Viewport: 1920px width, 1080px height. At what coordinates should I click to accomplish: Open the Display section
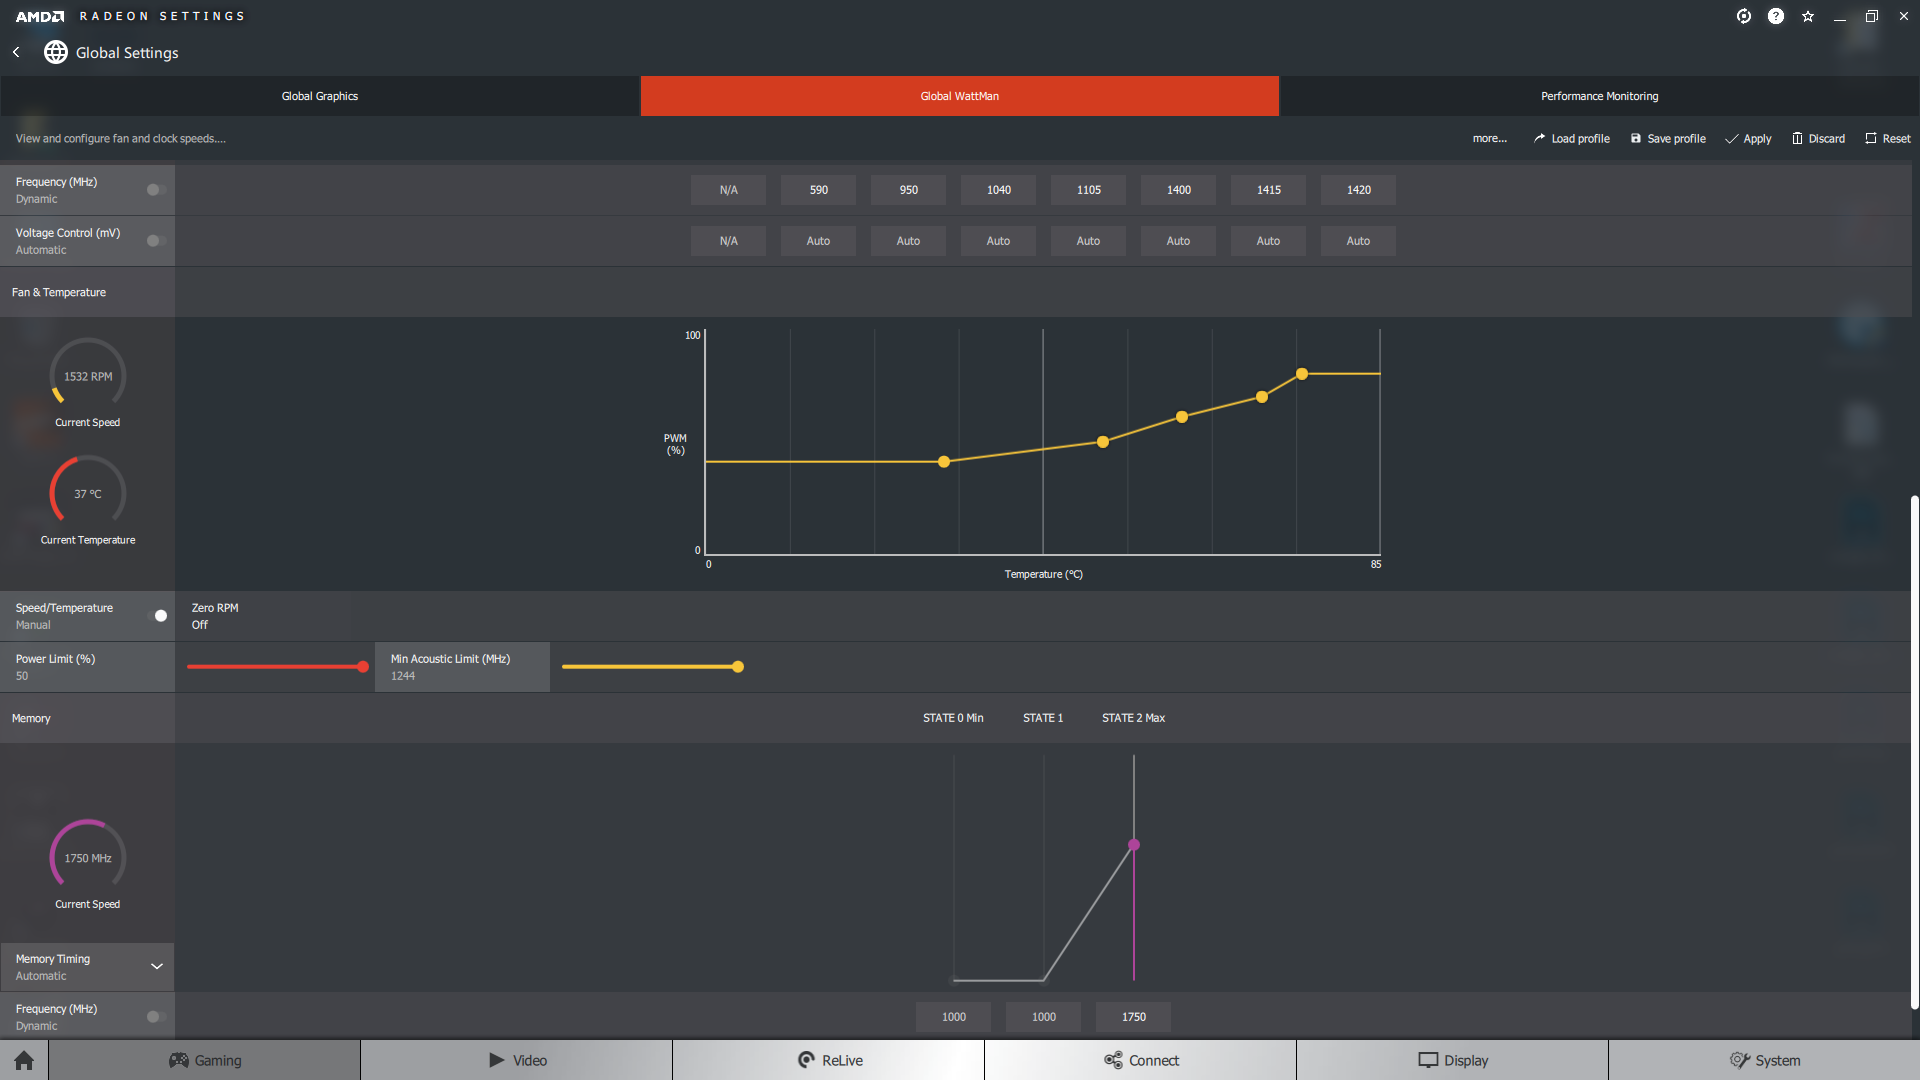click(1453, 1060)
